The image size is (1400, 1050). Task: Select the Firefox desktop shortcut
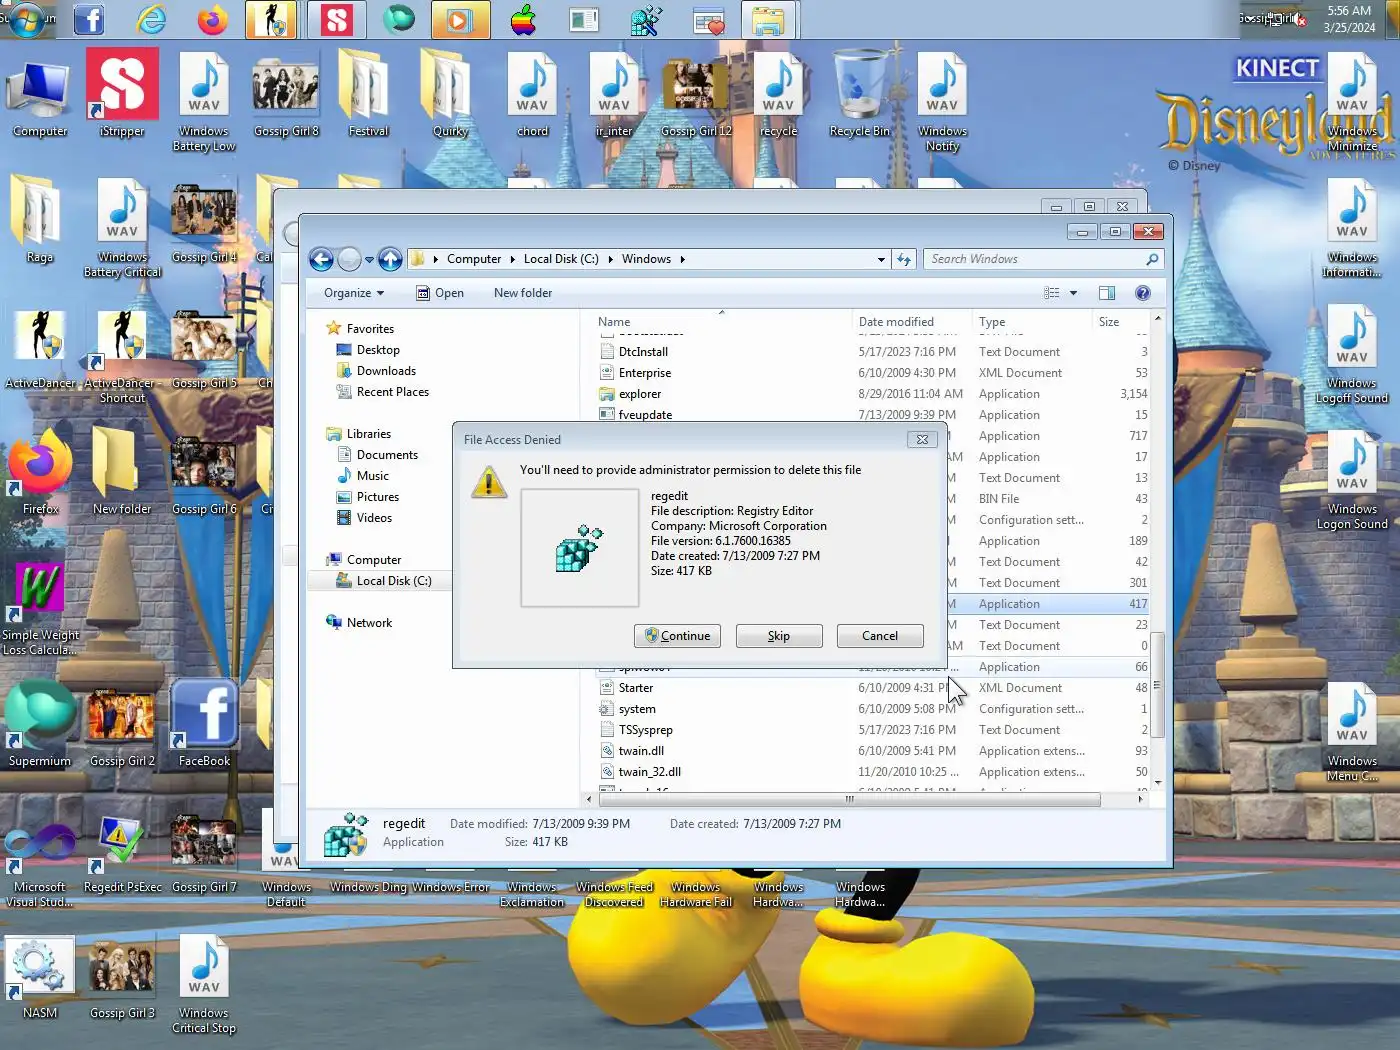pyautogui.click(x=40, y=472)
